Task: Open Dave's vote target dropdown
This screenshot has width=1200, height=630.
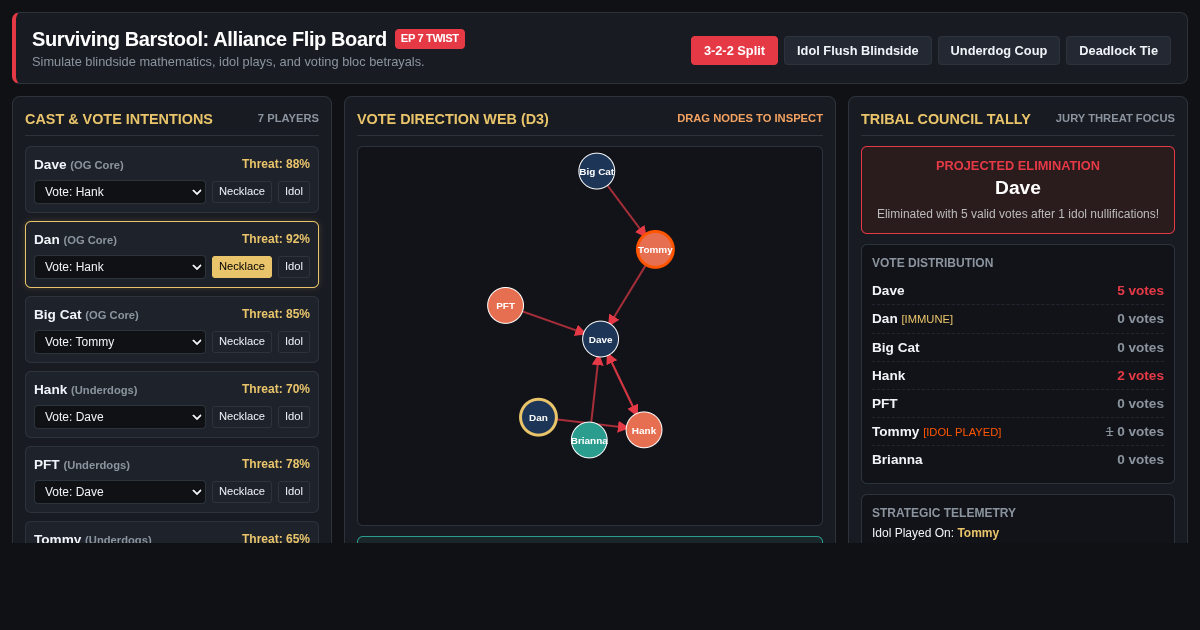Action: 120,192
